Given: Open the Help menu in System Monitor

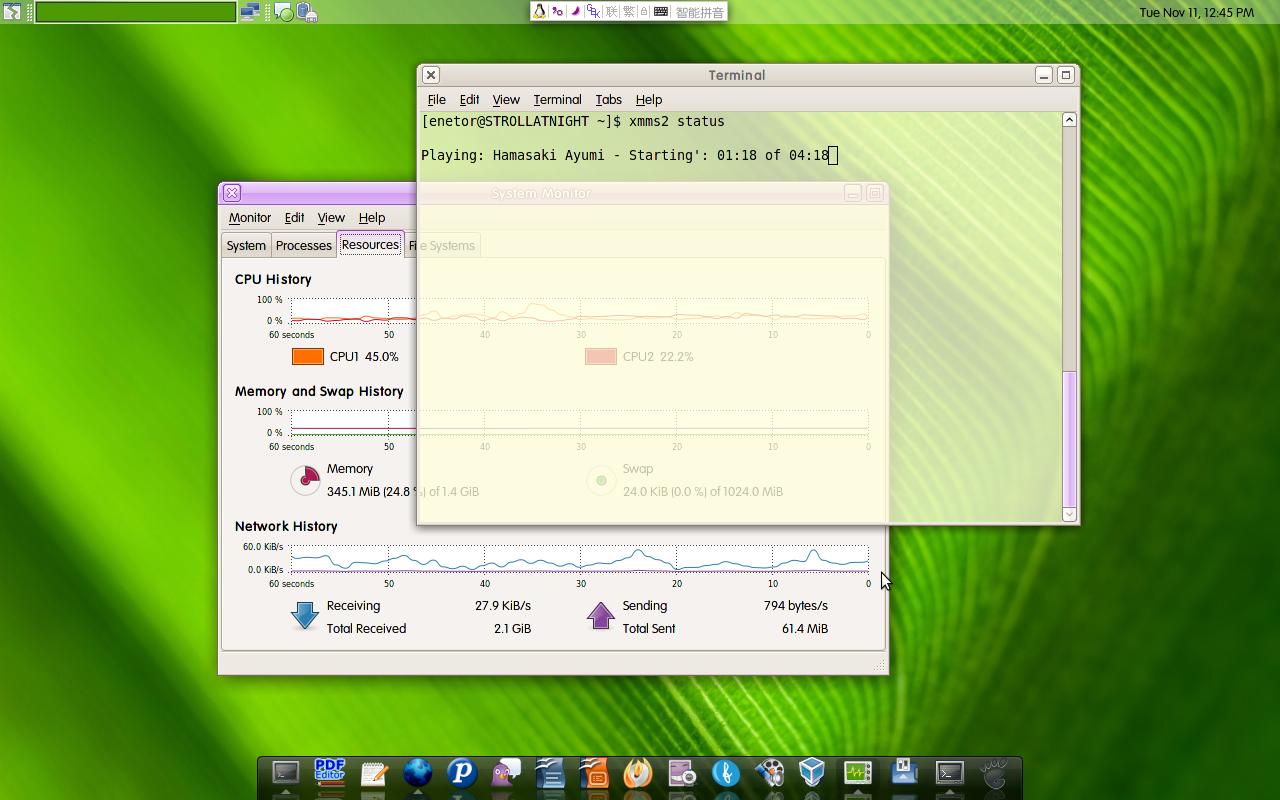Looking at the screenshot, I should point(372,218).
